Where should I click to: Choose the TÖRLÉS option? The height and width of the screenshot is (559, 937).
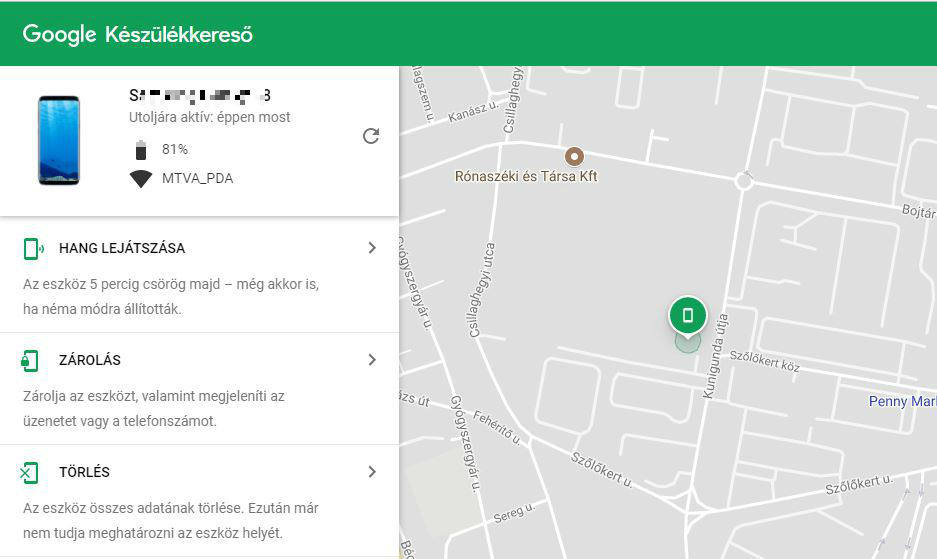click(x=84, y=472)
